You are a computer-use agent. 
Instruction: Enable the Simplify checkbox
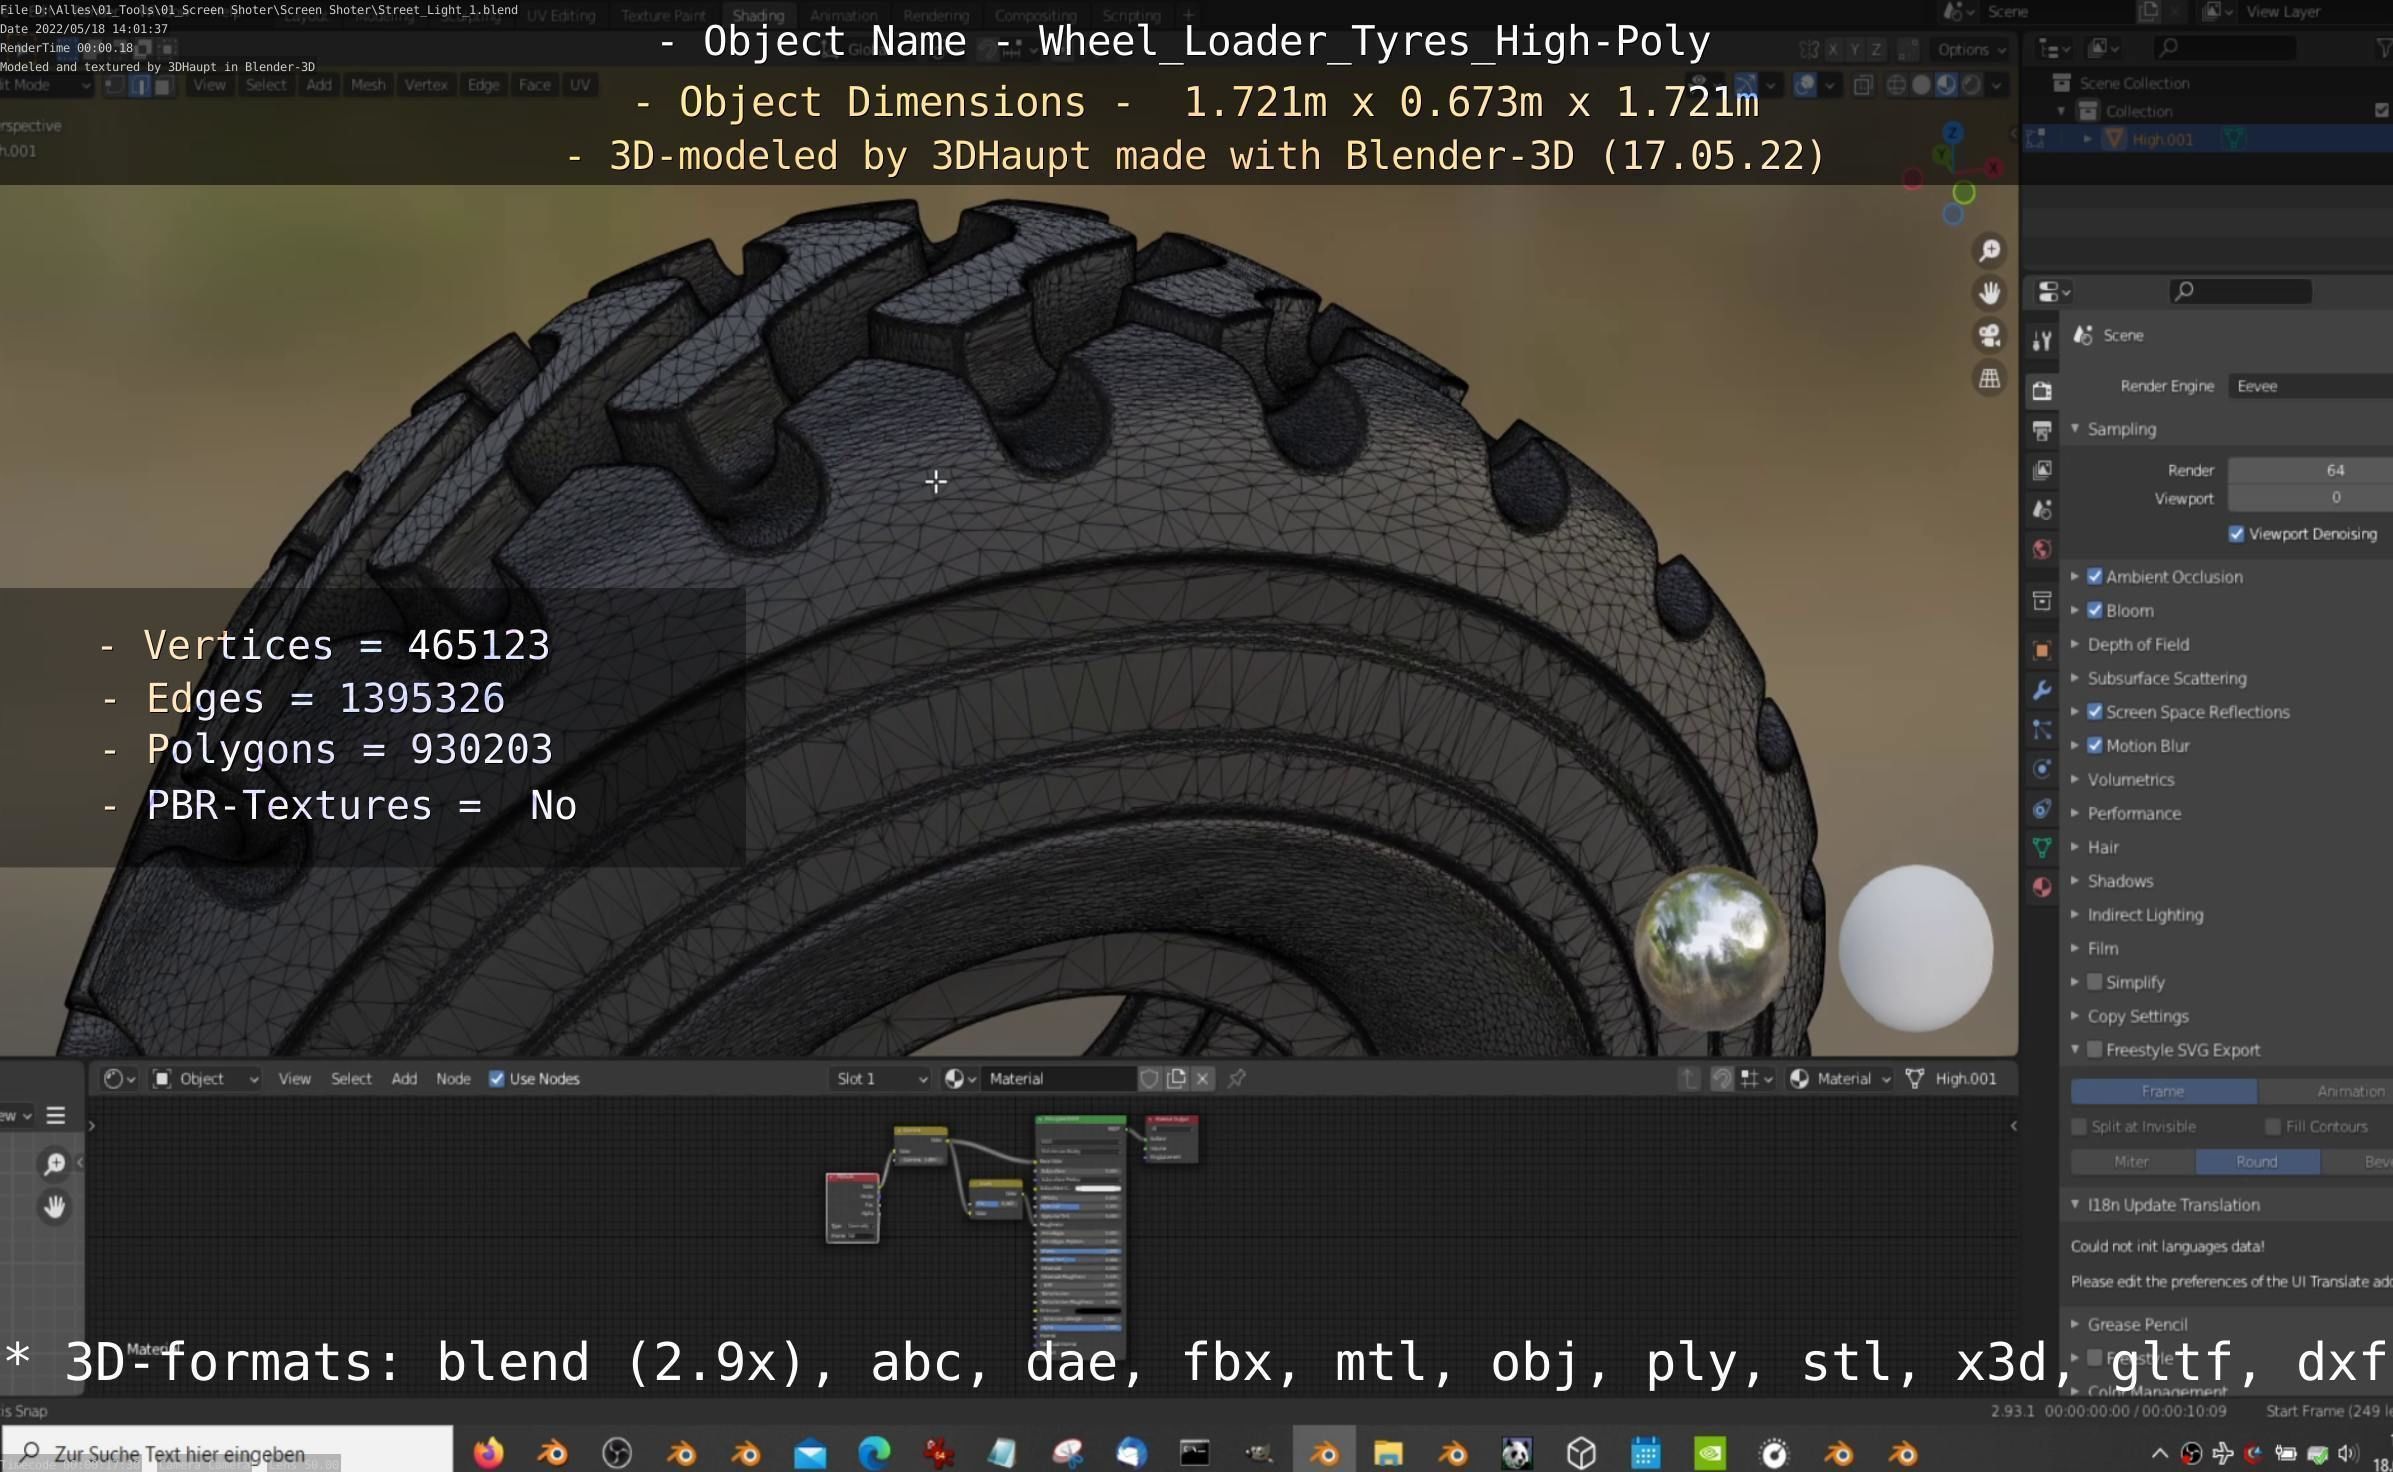point(2094,982)
